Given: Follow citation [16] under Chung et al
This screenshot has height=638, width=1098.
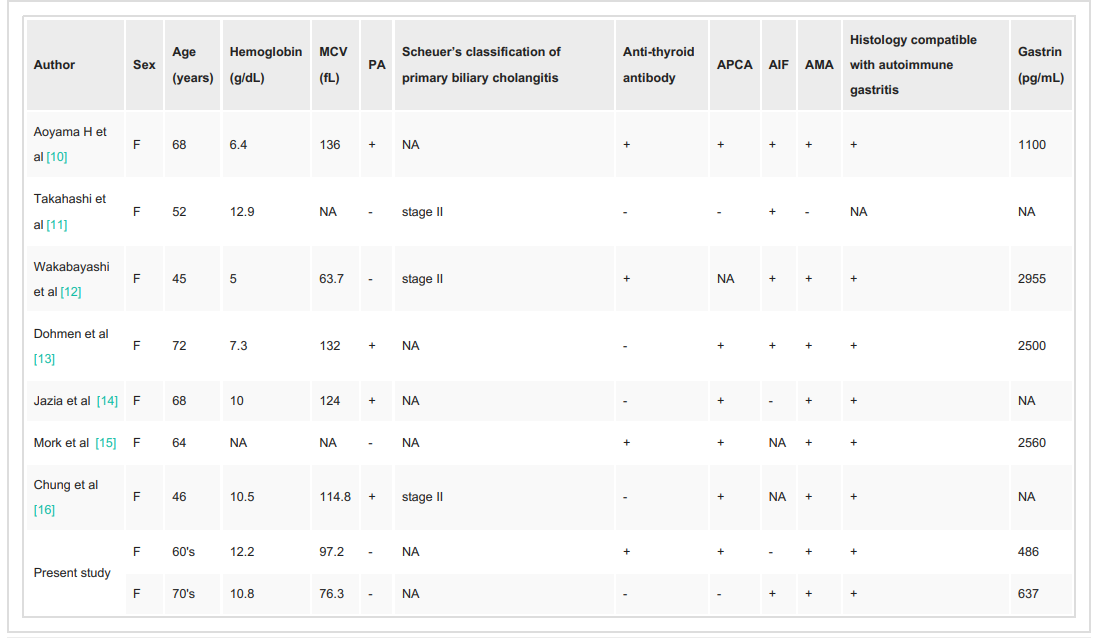Looking at the screenshot, I should (45, 510).
